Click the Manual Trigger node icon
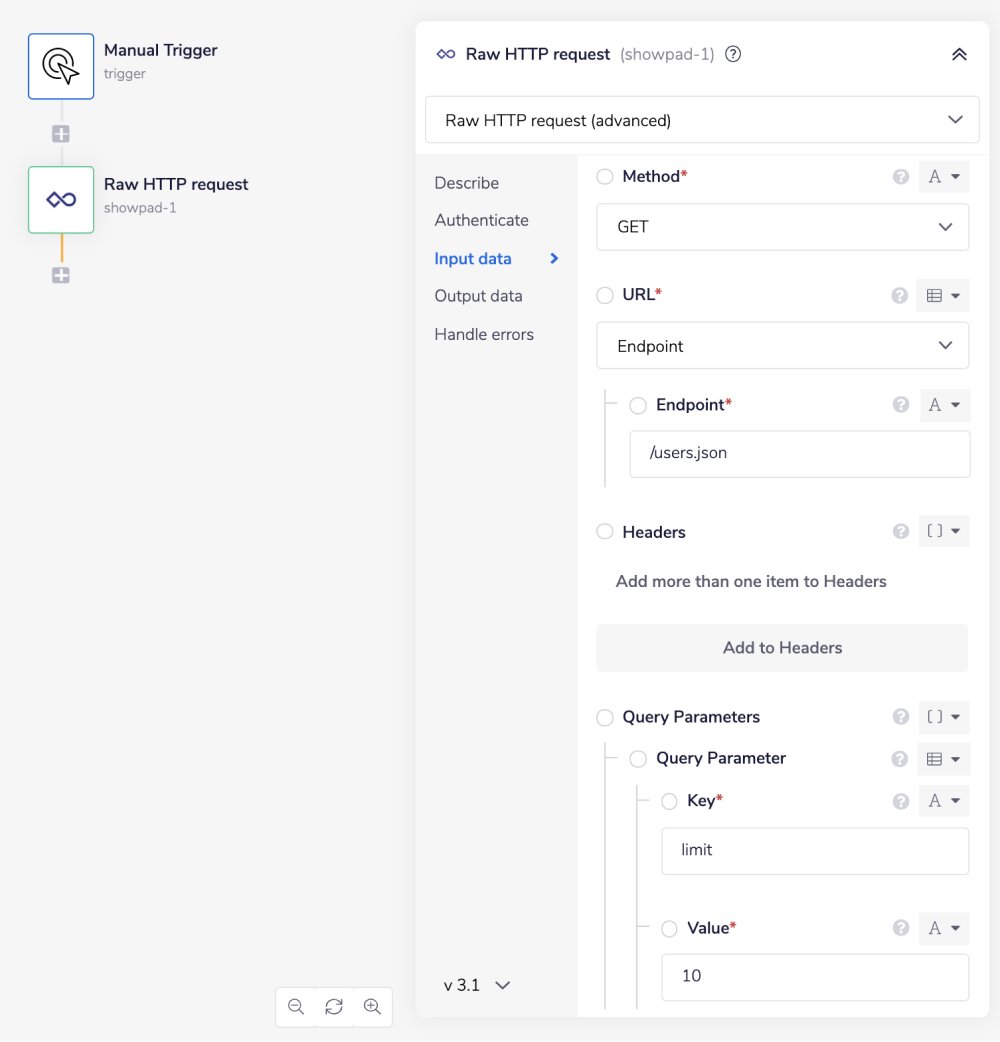The height and width of the screenshot is (1042, 1000). tap(61, 66)
